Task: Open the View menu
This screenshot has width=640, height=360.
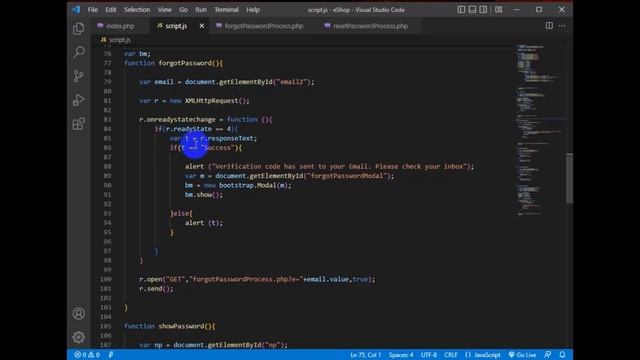Action: (x=164, y=9)
